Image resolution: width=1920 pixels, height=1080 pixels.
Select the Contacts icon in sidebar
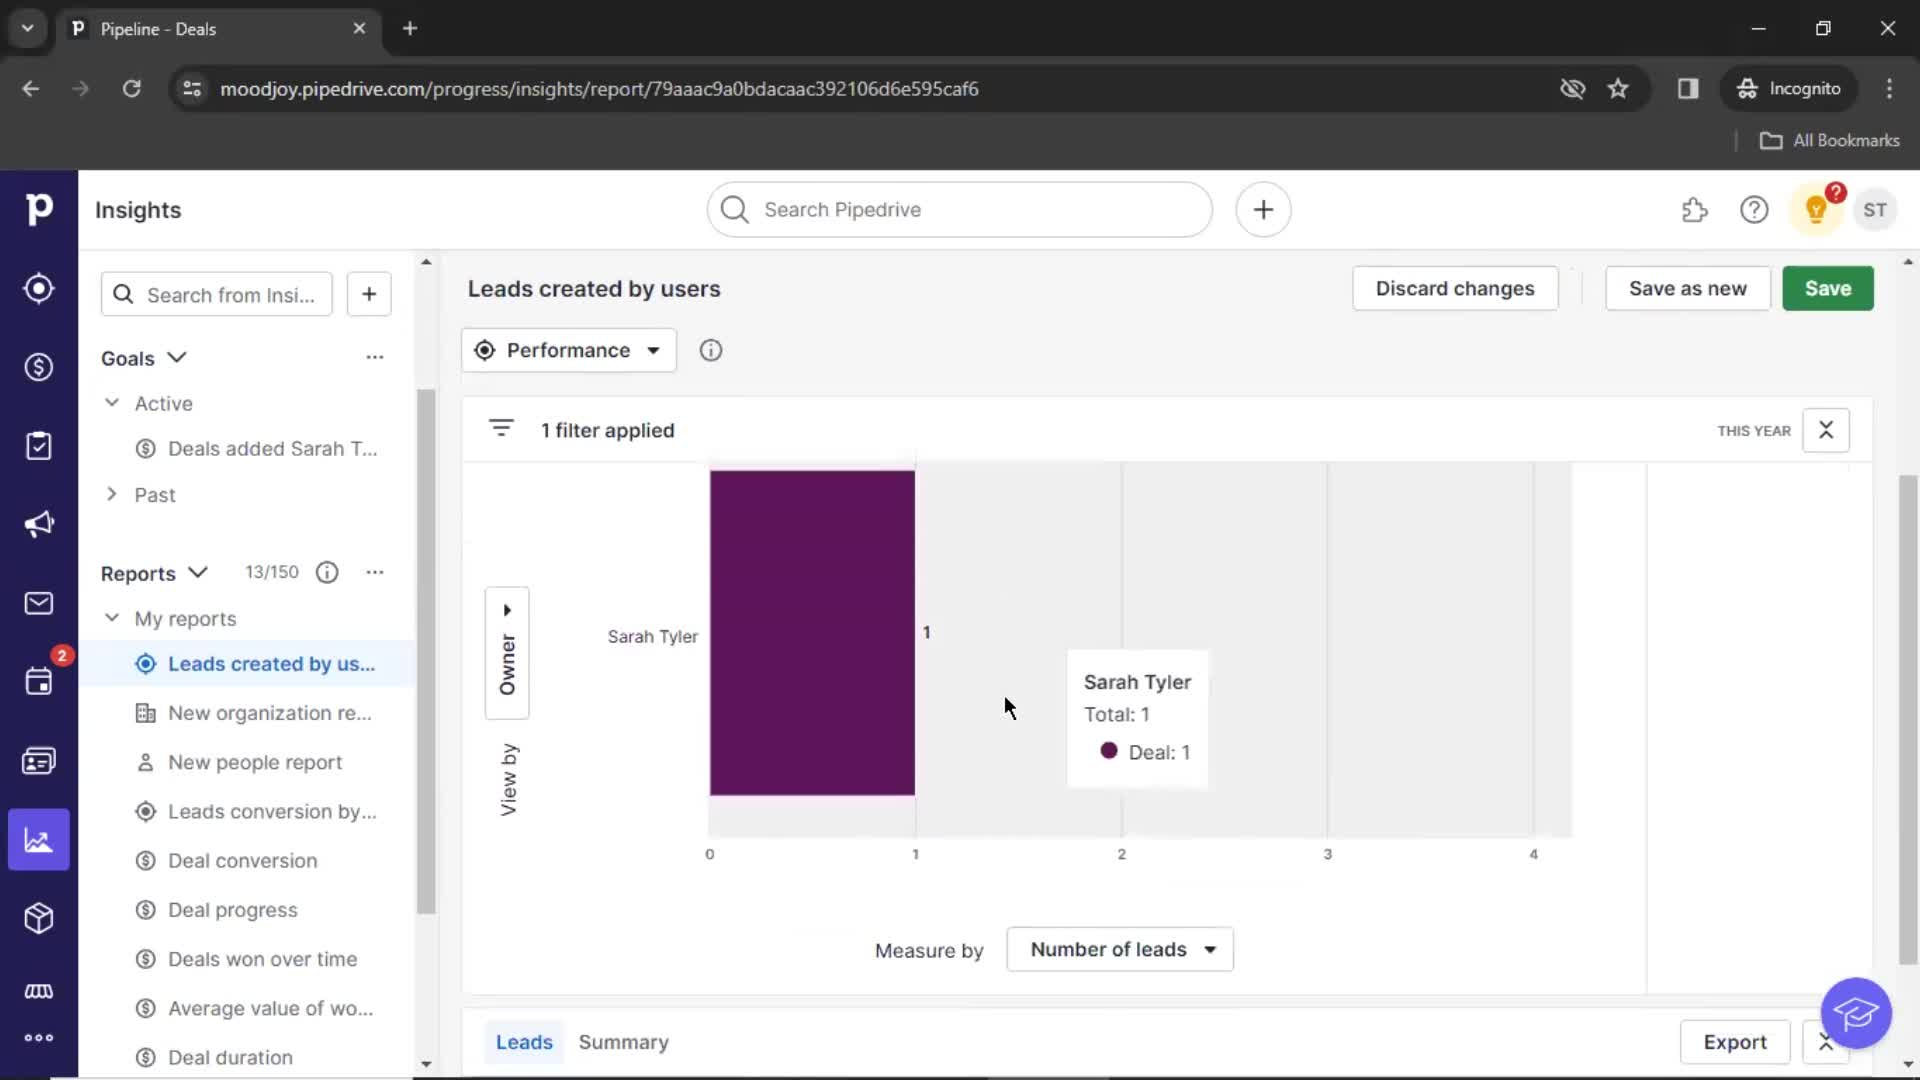point(38,760)
